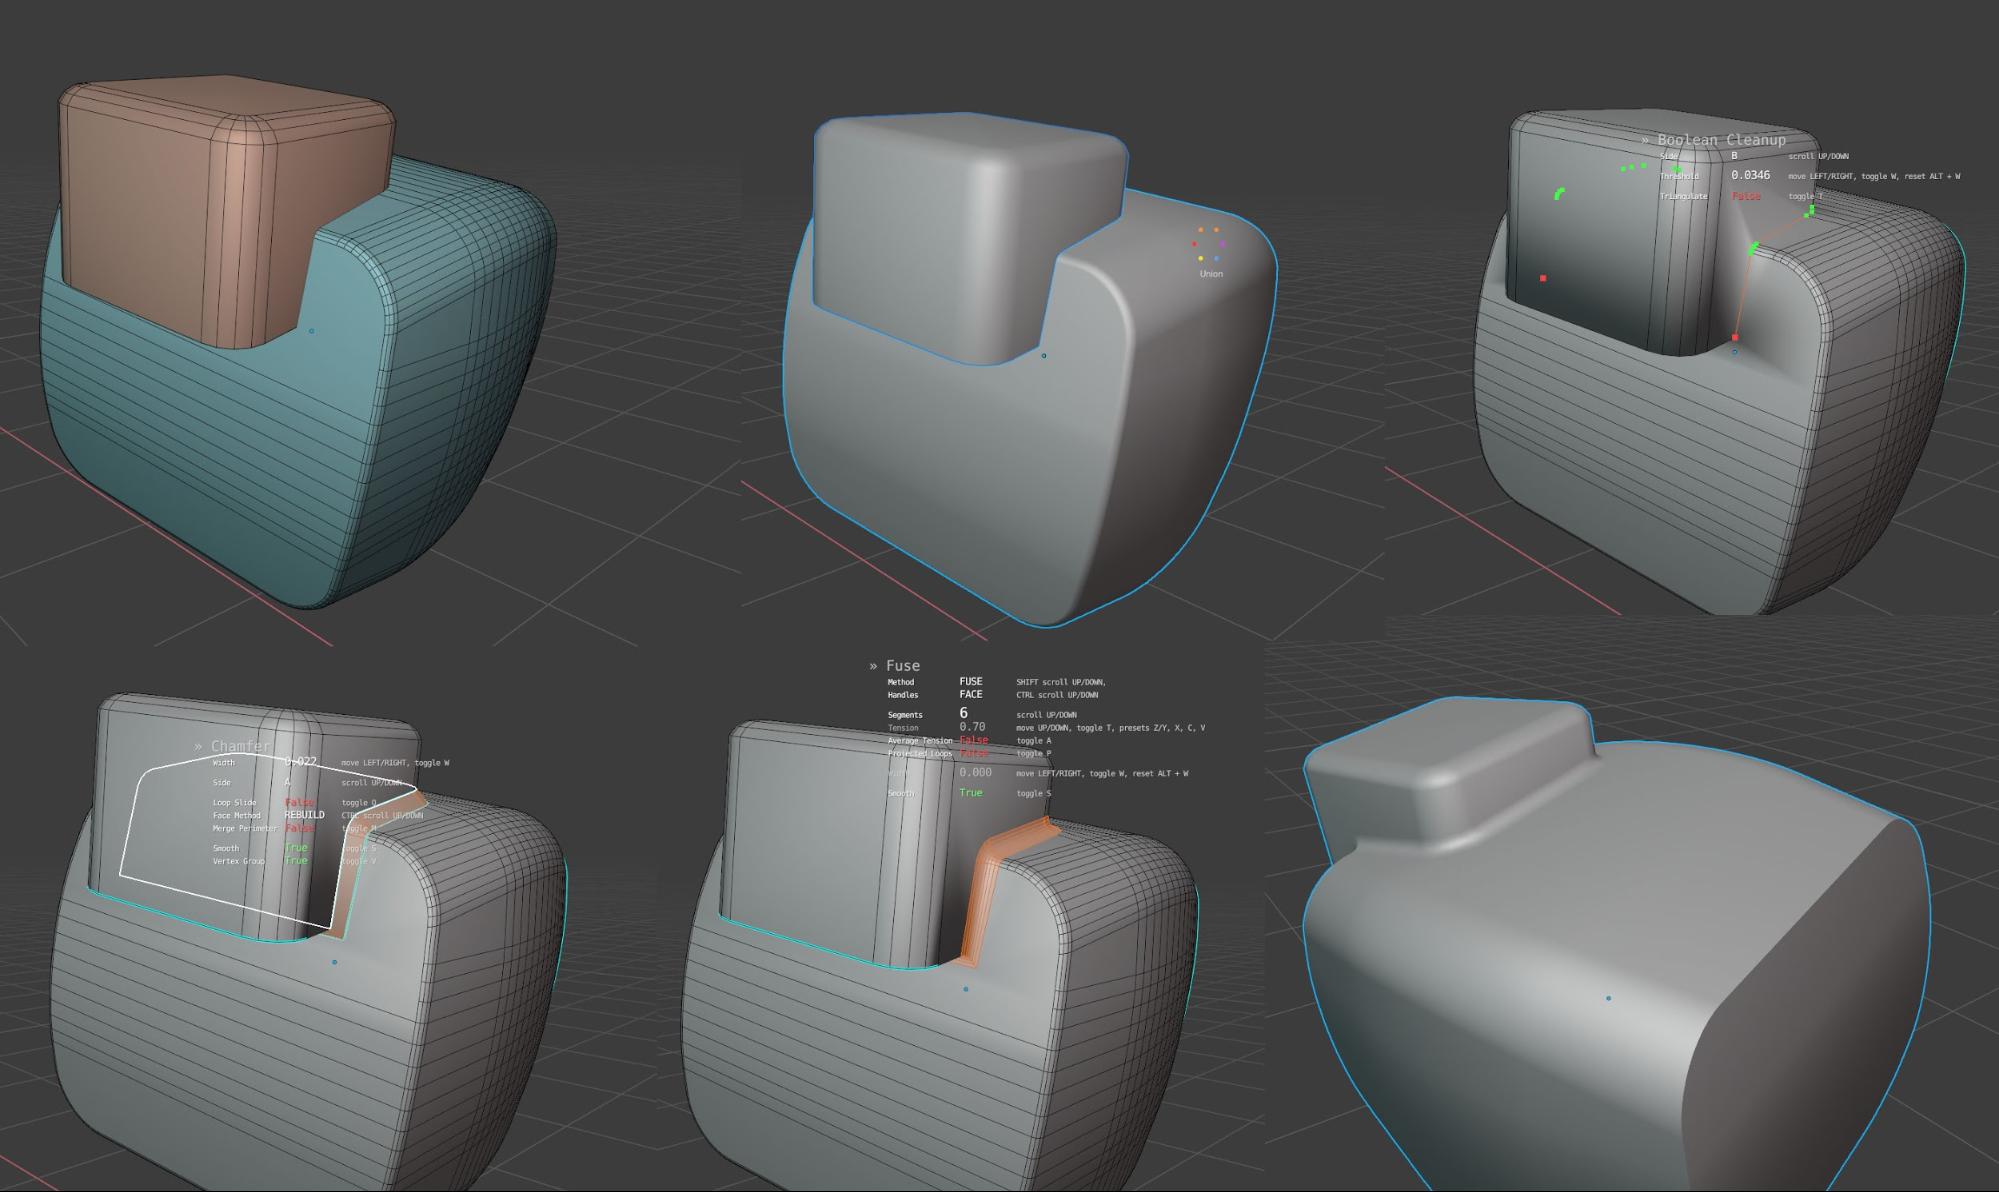Click the Handles value FACE
Image resolution: width=1999 pixels, height=1192 pixels.
coord(970,695)
